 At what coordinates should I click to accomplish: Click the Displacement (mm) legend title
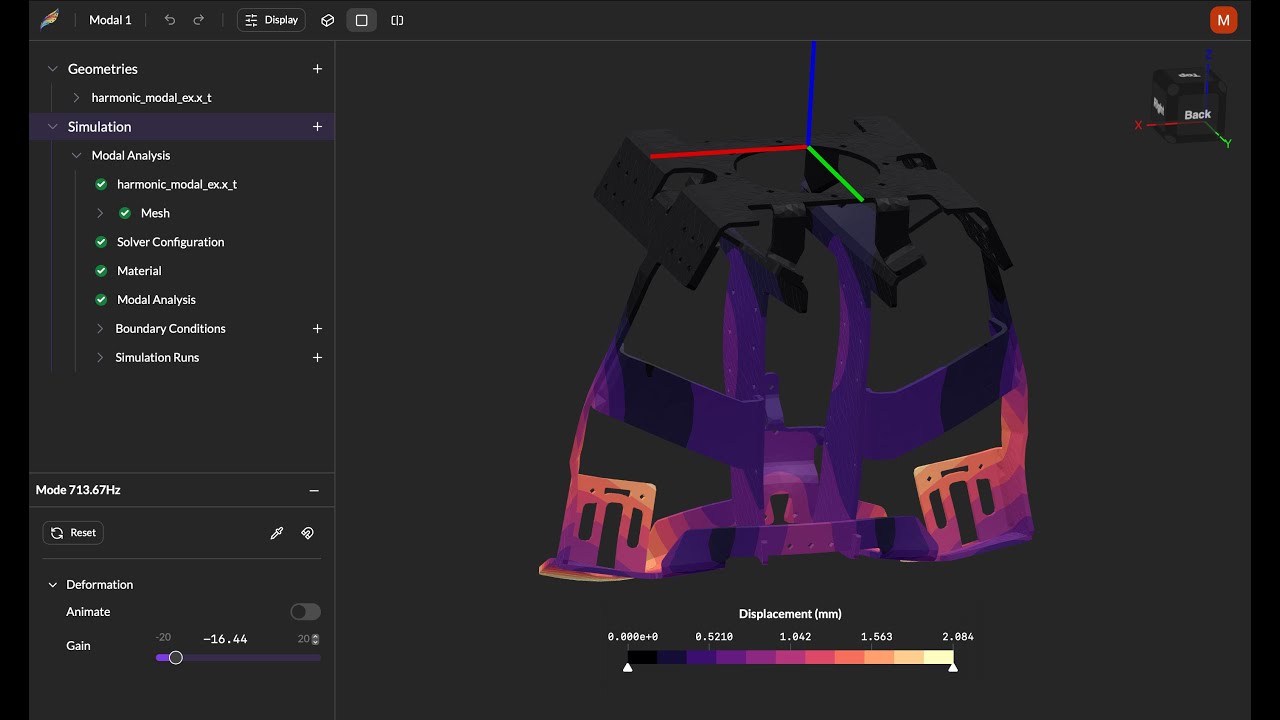point(790,614)
